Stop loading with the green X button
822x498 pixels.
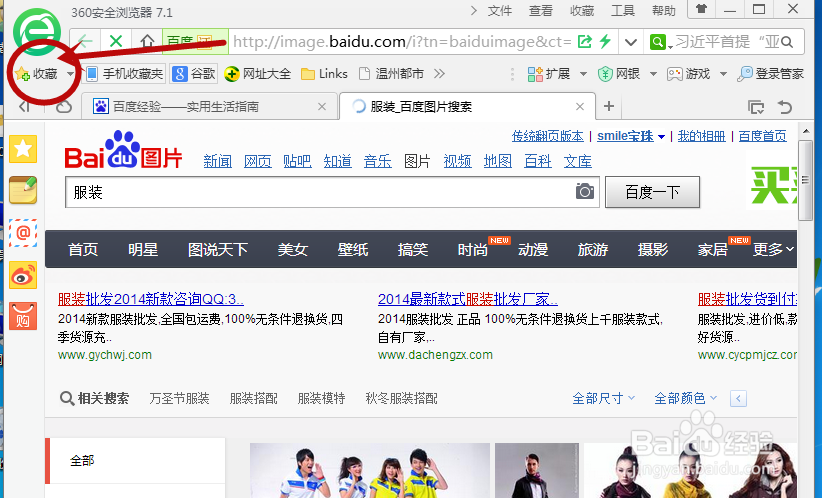[x=116, y=41]
